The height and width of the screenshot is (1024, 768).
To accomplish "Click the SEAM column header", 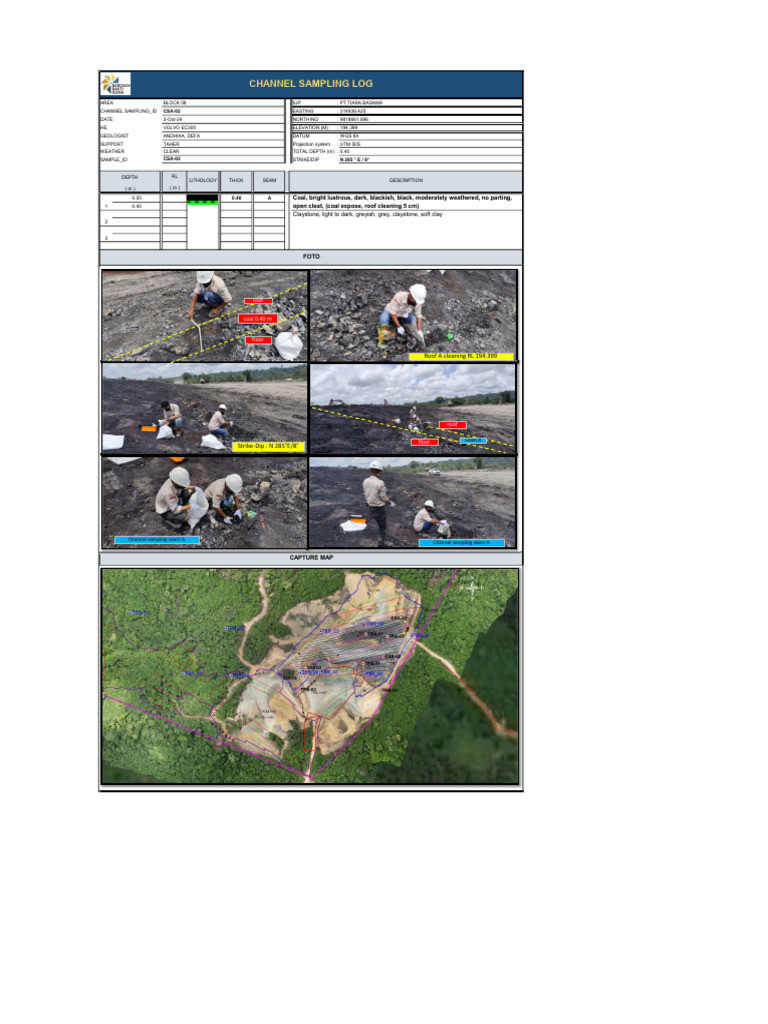I will pyautogui.click(x=269, y=180).
